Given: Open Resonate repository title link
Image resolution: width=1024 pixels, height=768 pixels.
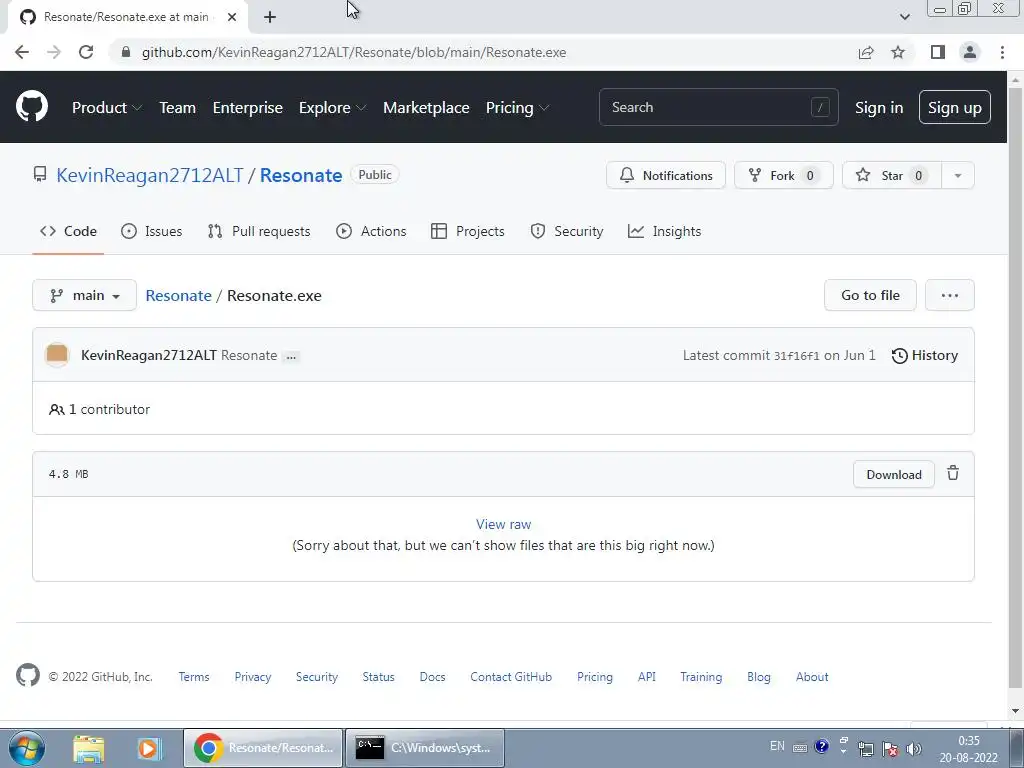Looking at the screenshot, I should [301, 175].
